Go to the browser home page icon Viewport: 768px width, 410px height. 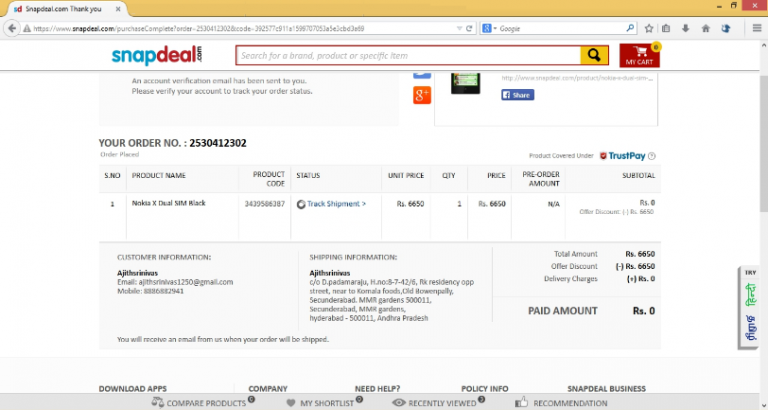(x=706, y=28)
